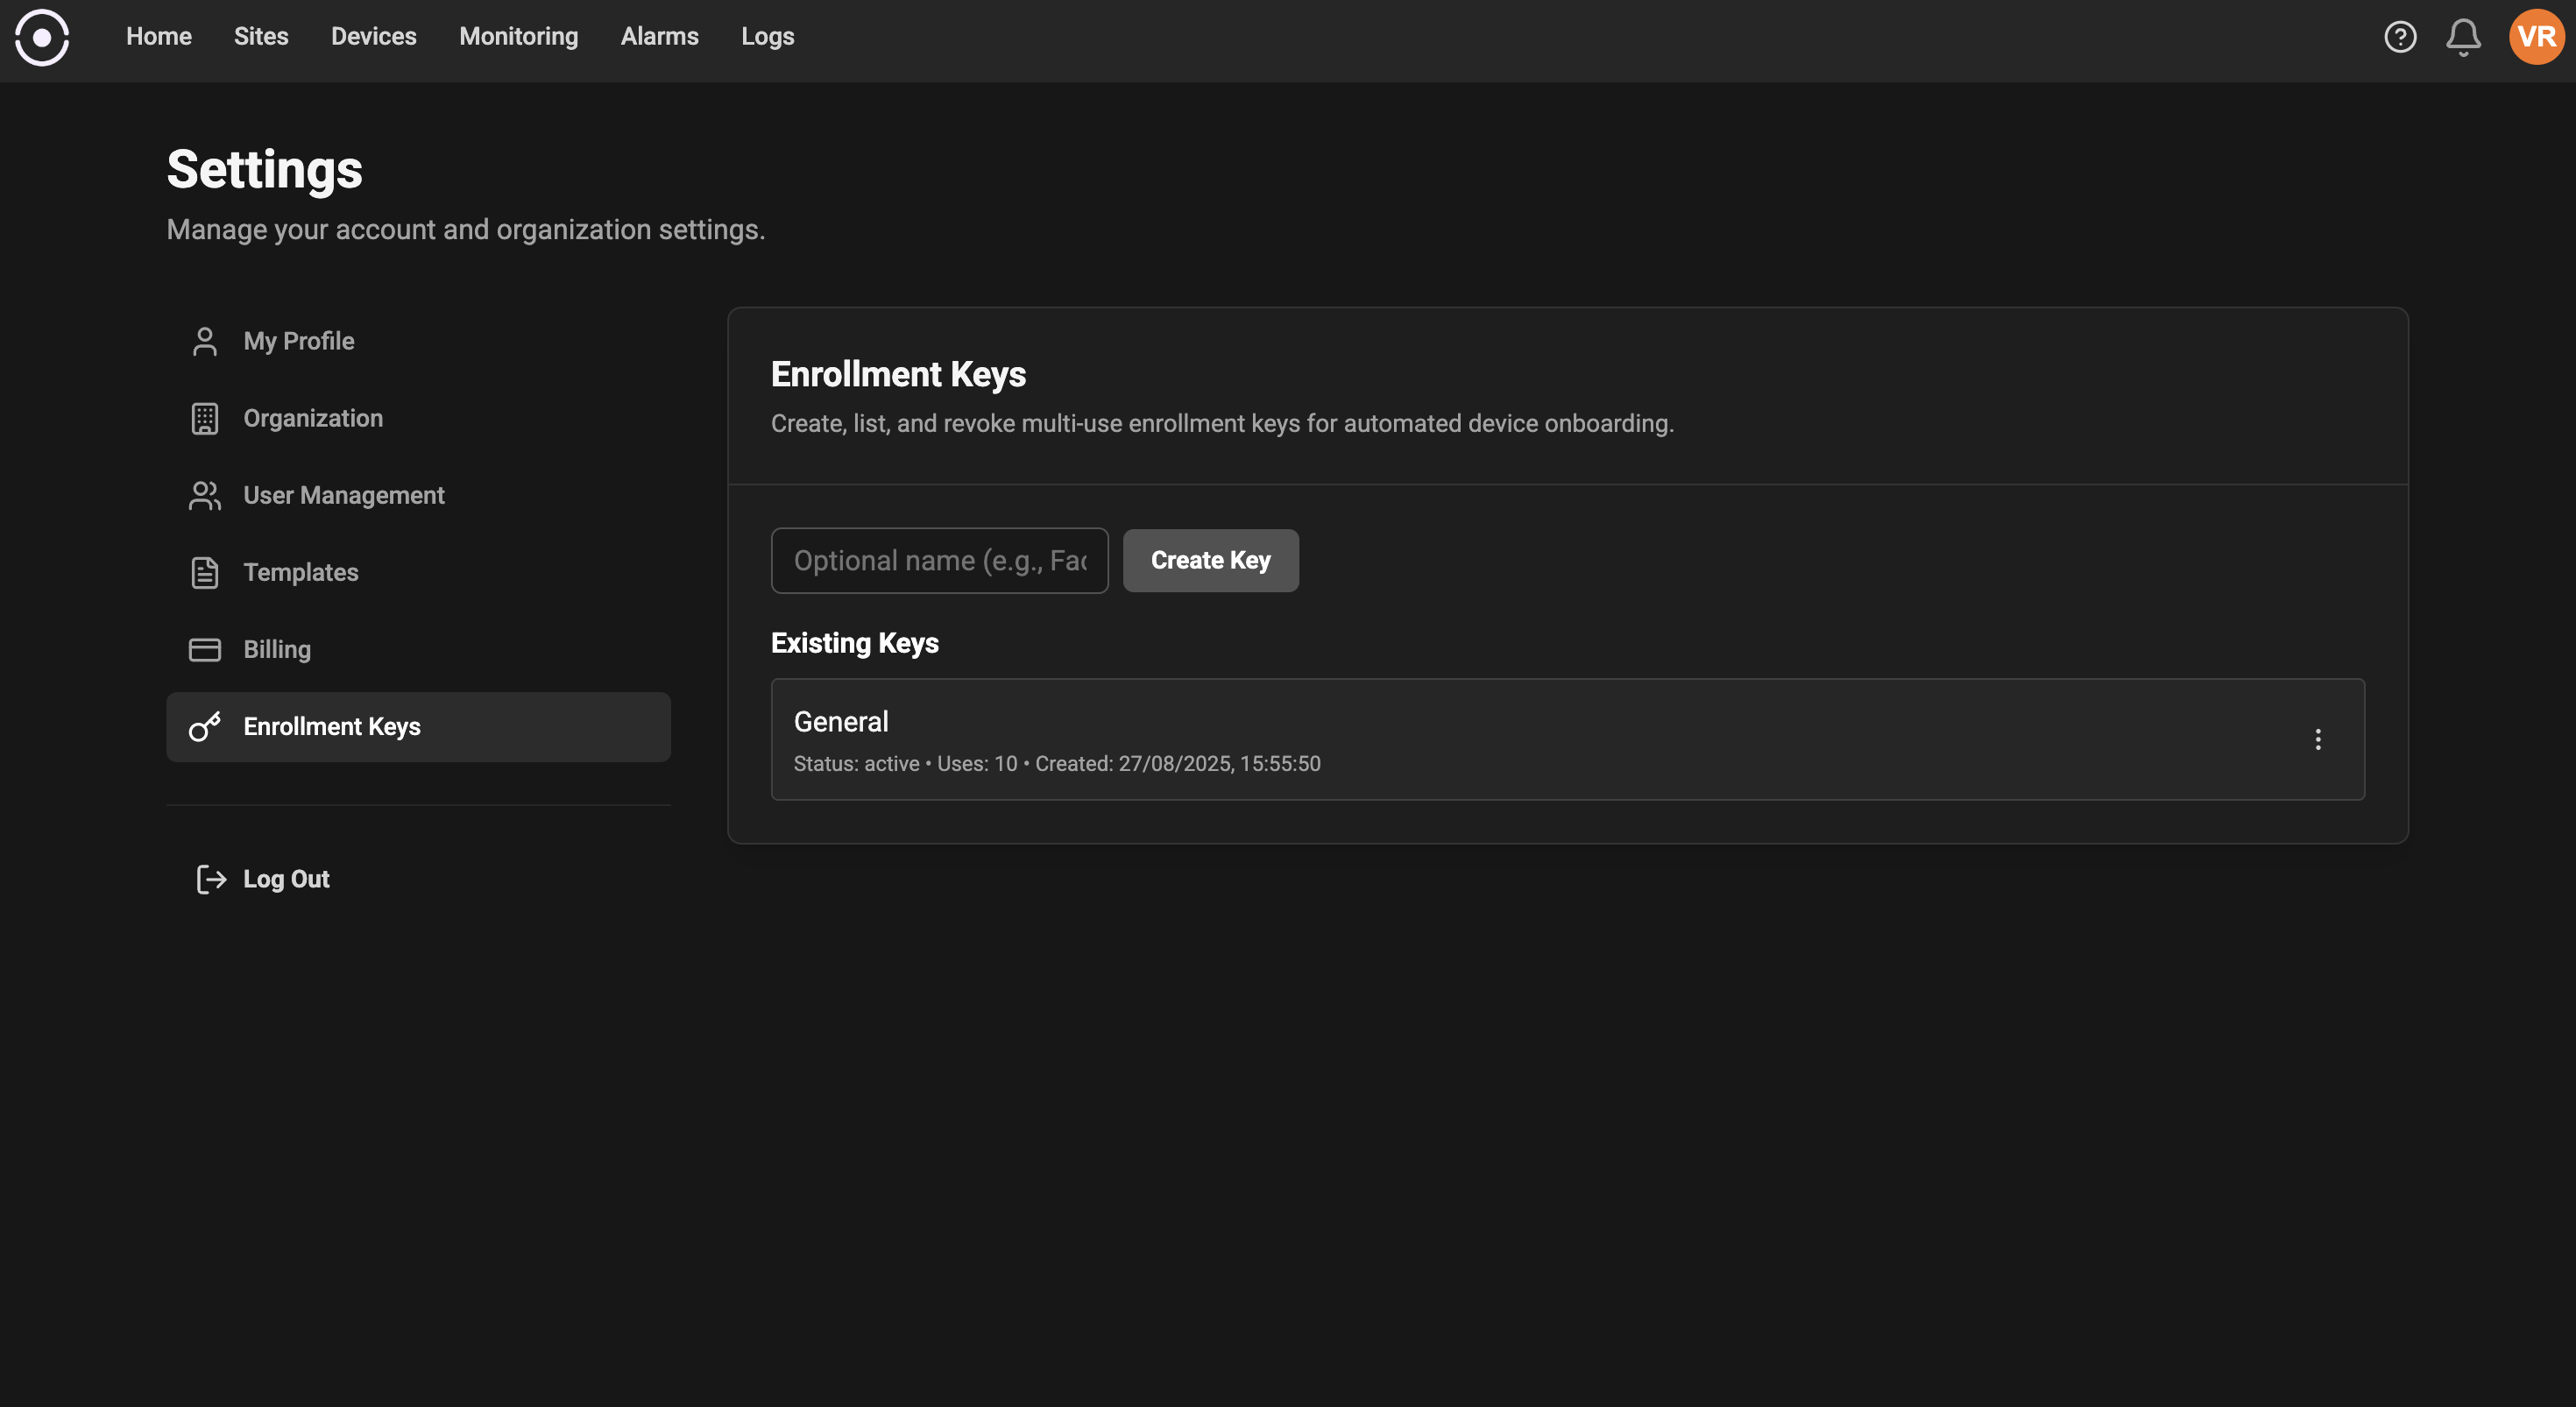Open the Logs page

(x=767, y=36)
